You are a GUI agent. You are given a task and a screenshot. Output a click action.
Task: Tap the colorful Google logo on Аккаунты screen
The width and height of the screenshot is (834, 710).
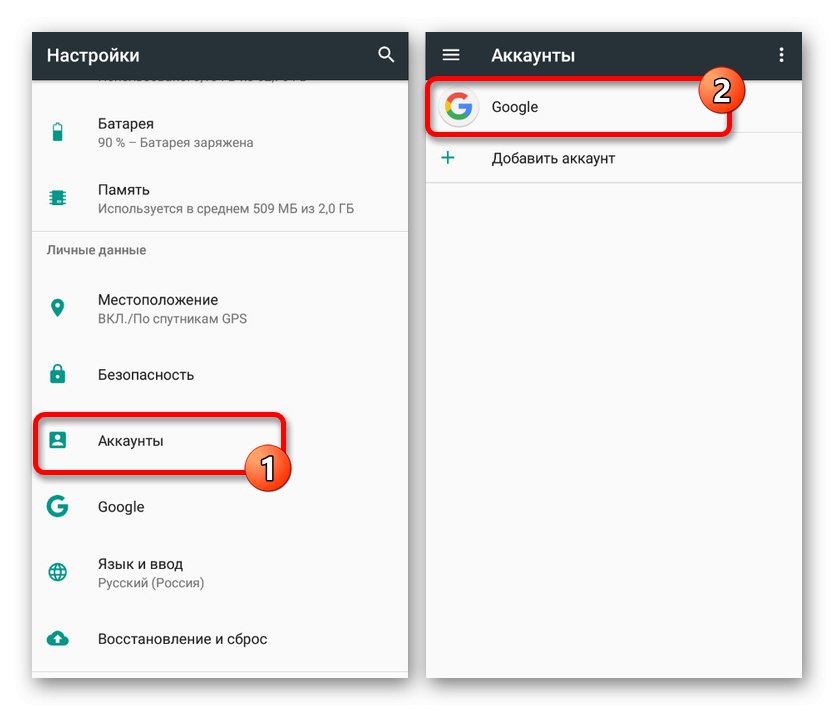(457, 107)
